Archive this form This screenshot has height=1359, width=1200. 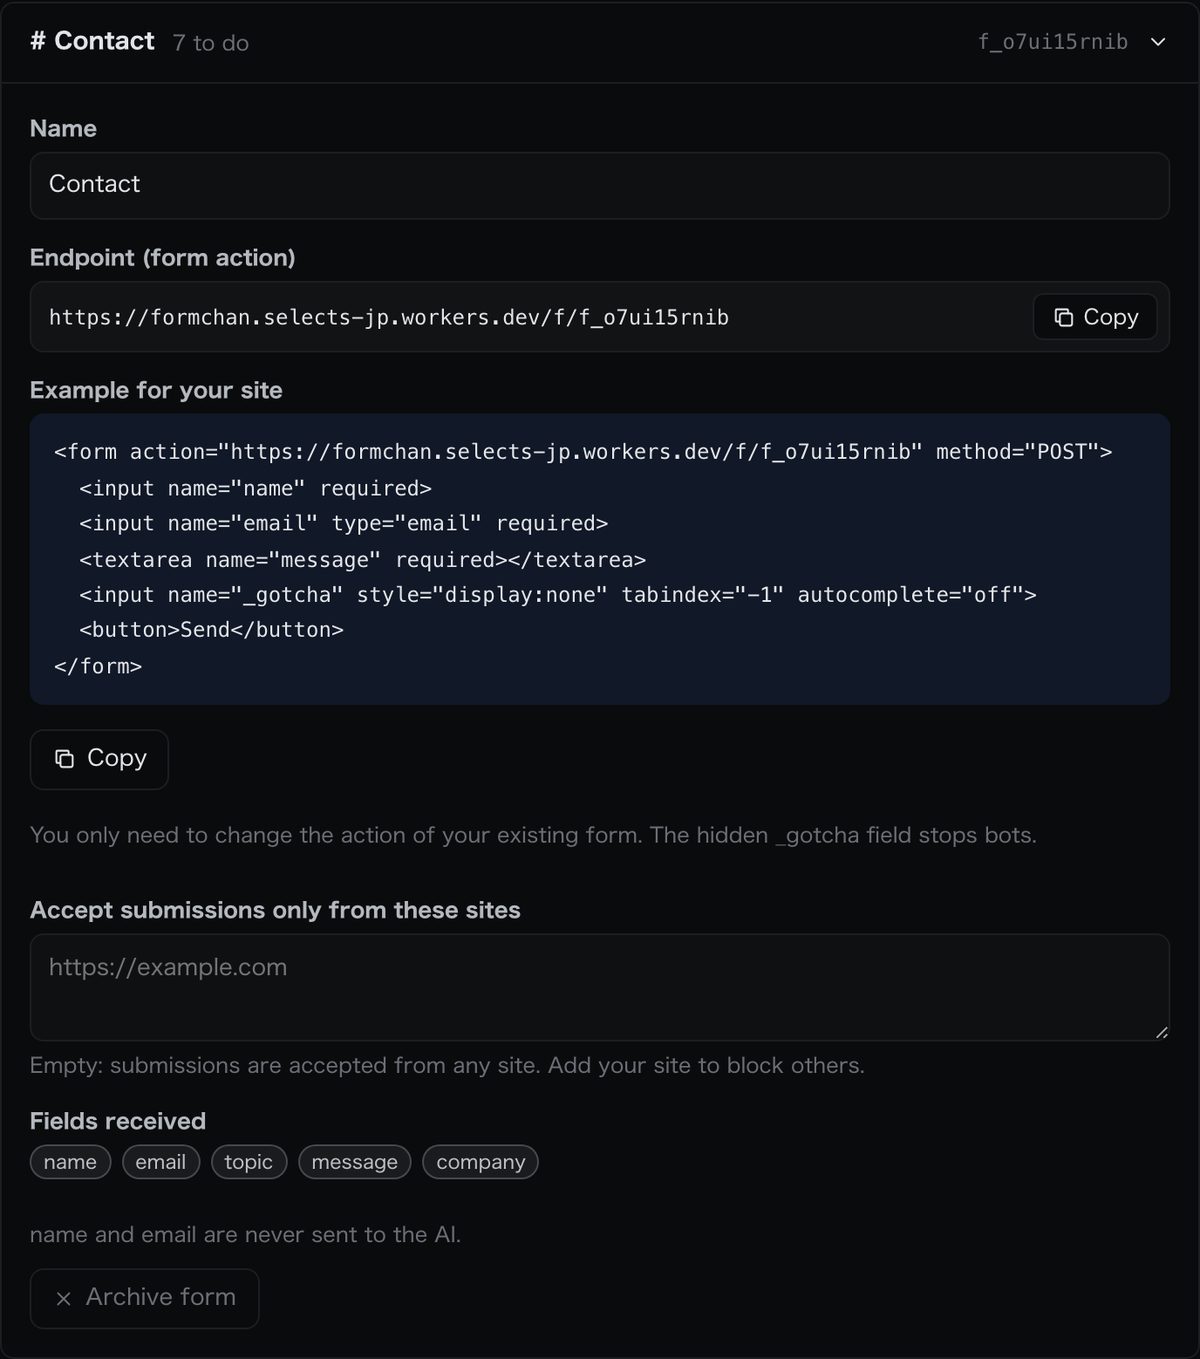click(144, 1298)
